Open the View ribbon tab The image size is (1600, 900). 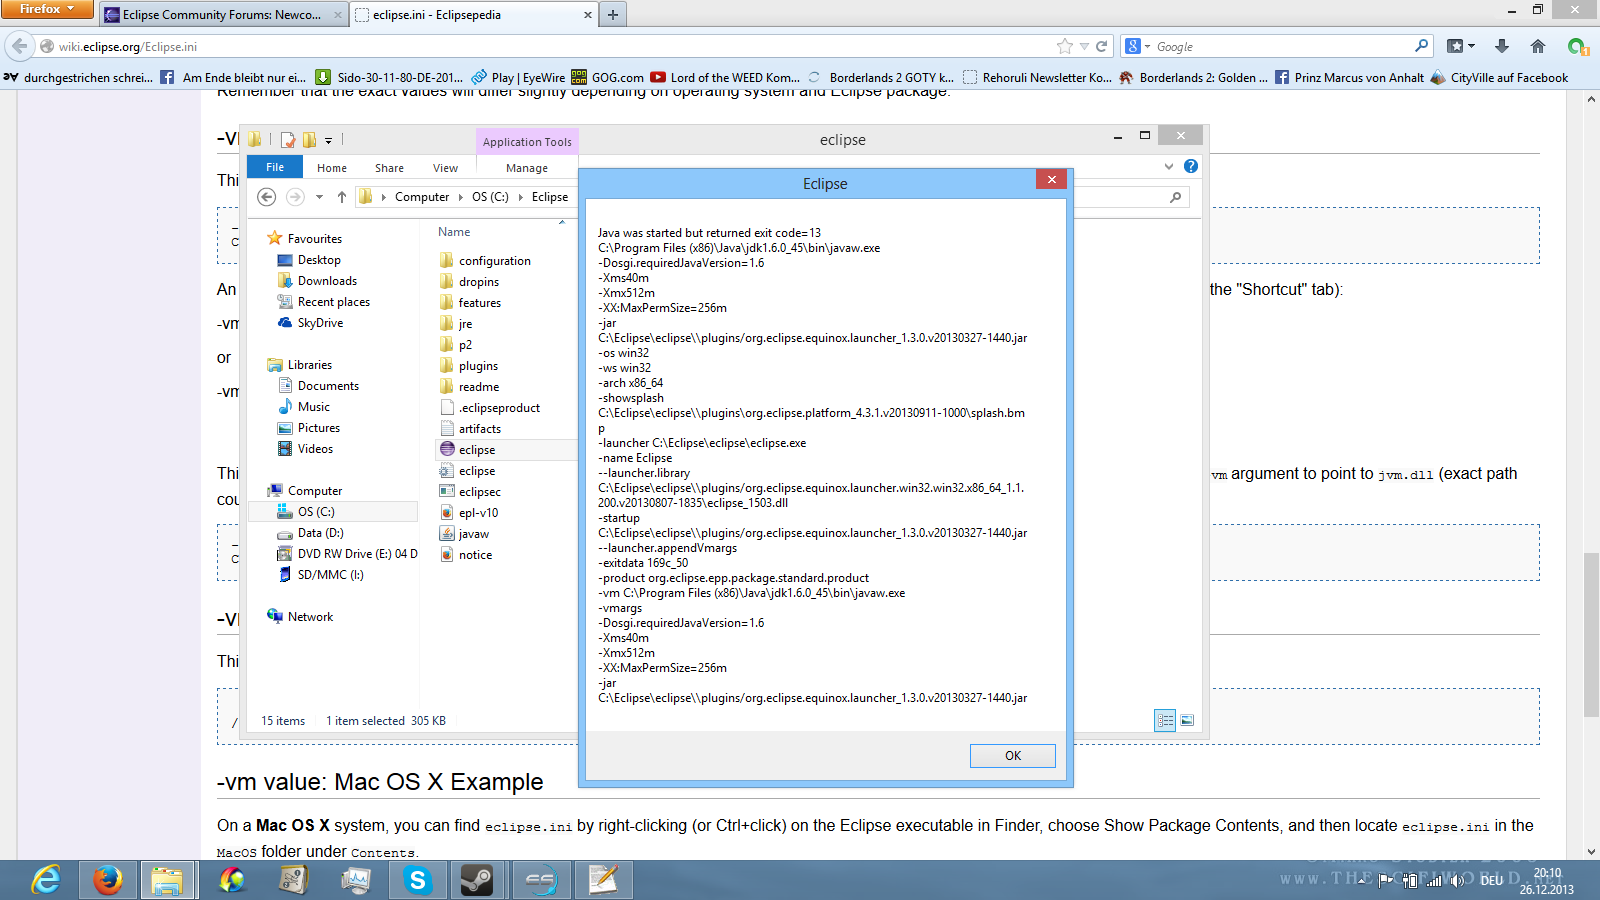[445, 168]
